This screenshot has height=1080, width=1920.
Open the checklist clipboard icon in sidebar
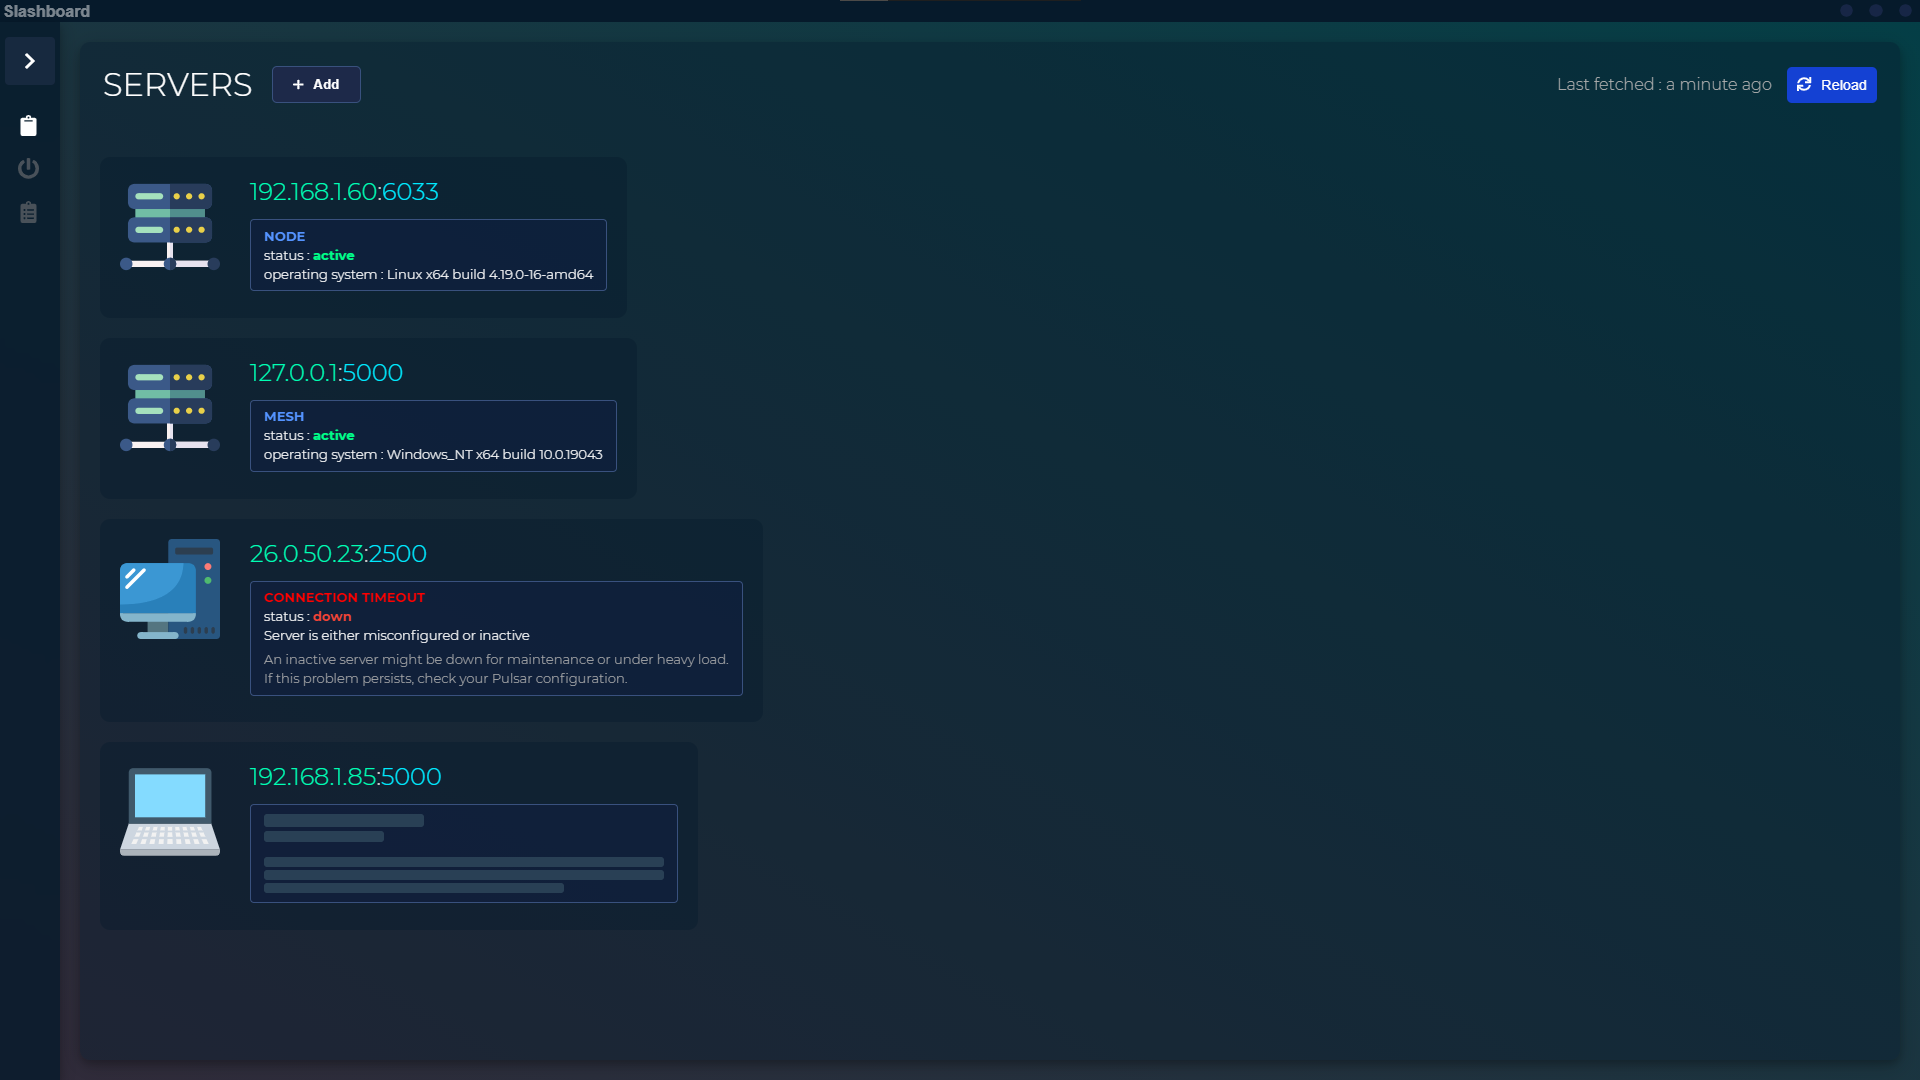pos(28,212)
